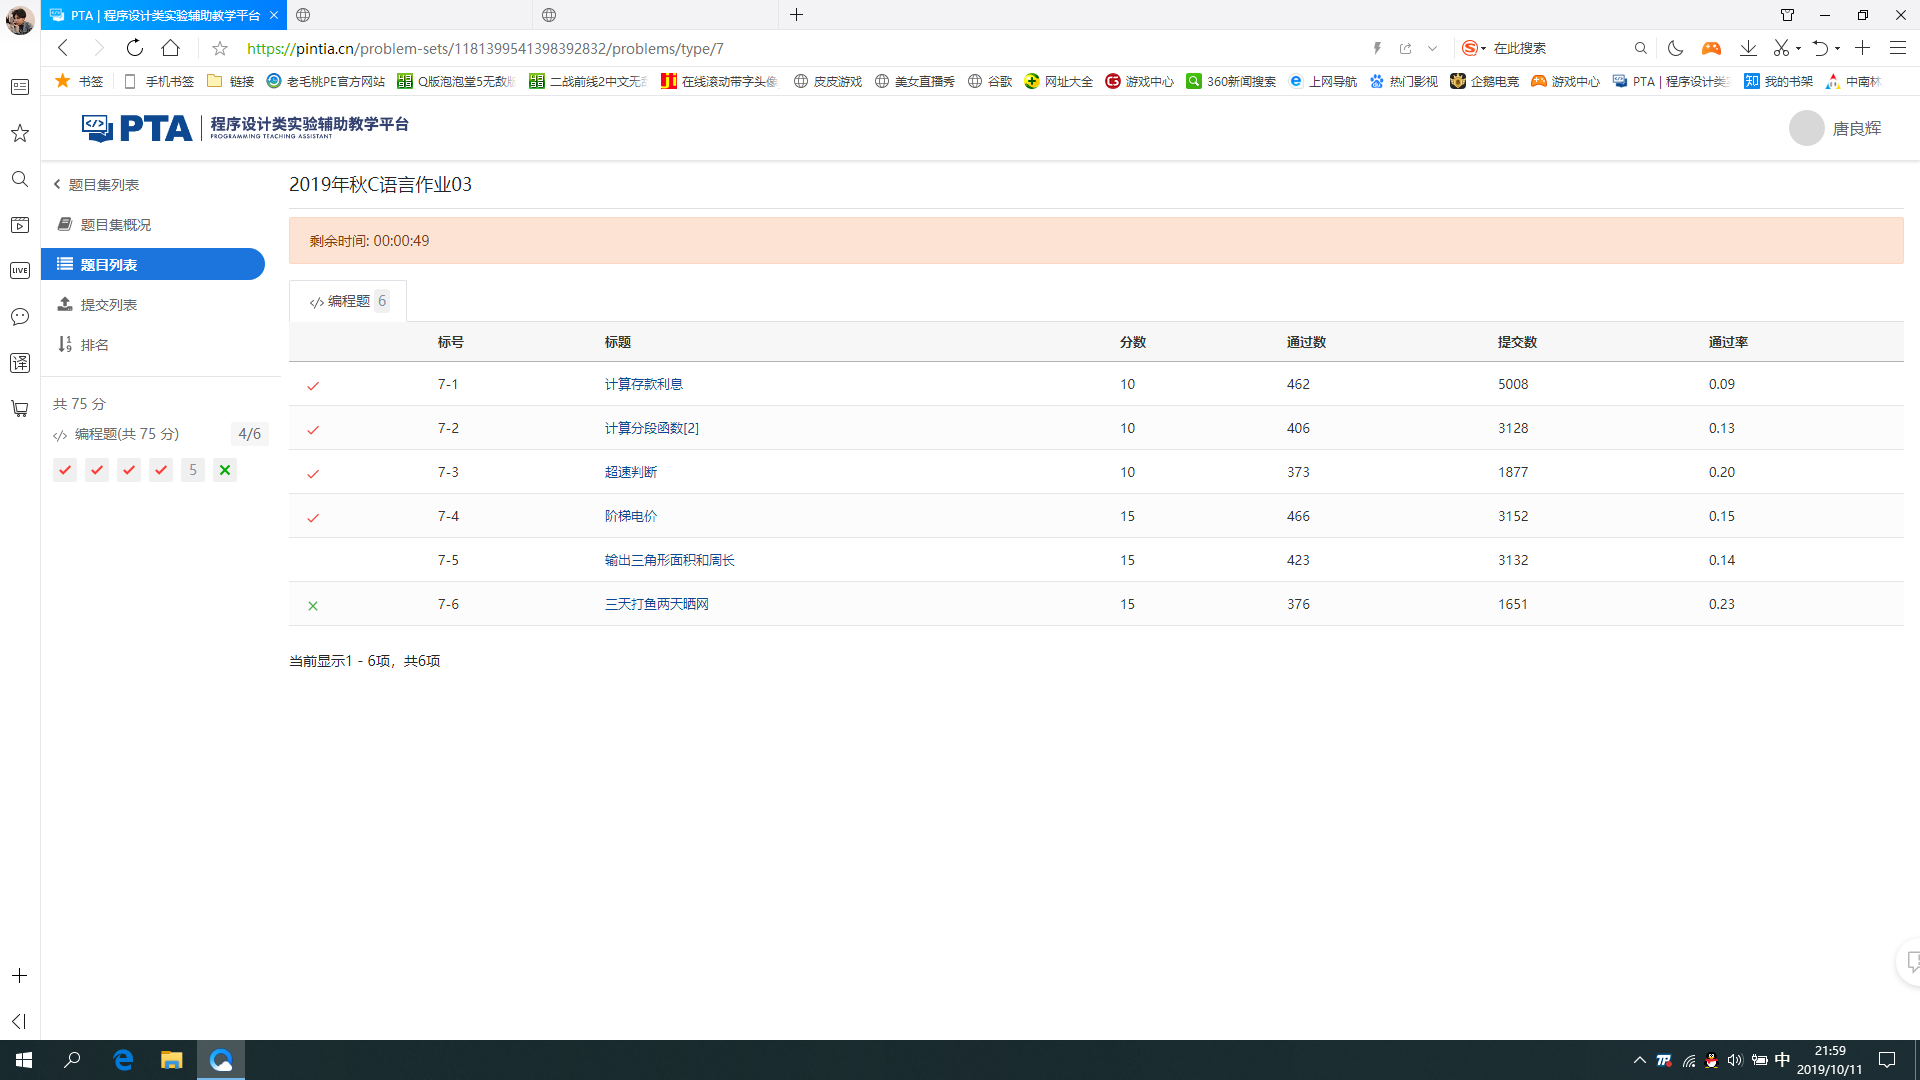Collapse the browser sidebar arrow

coord(19,1021)
